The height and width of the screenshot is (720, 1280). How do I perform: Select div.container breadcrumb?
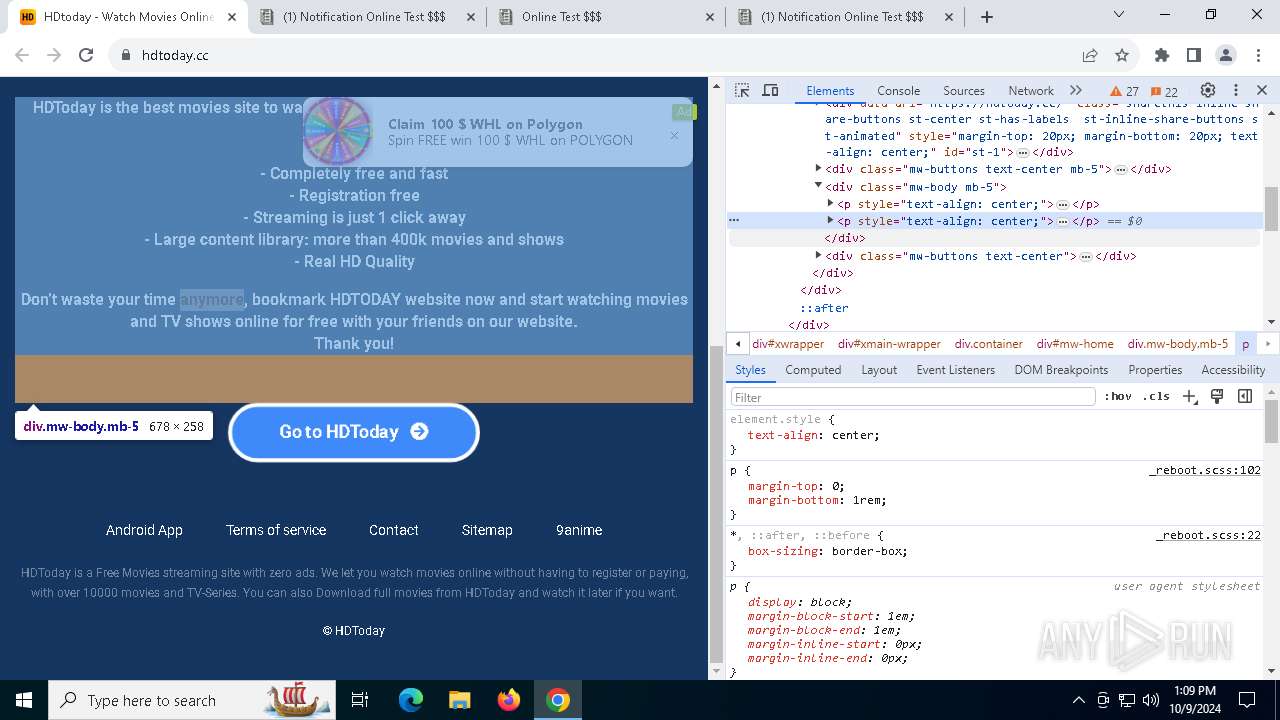click(x=988, y=343)
